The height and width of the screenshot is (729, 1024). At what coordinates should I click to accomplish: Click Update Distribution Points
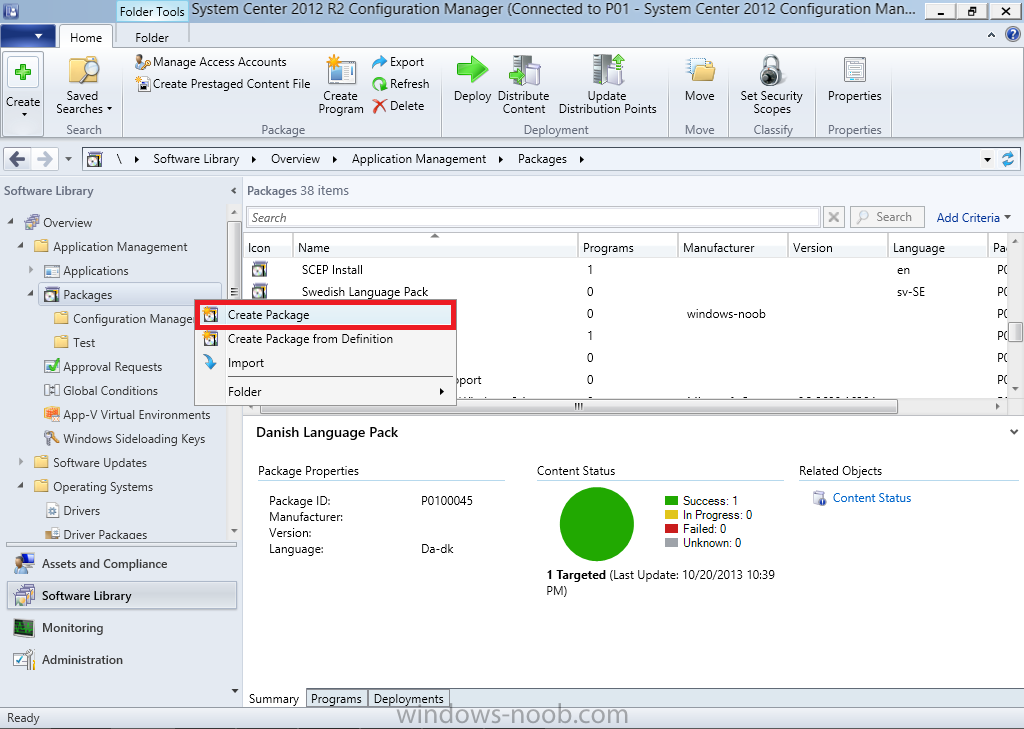coord(607,85)
